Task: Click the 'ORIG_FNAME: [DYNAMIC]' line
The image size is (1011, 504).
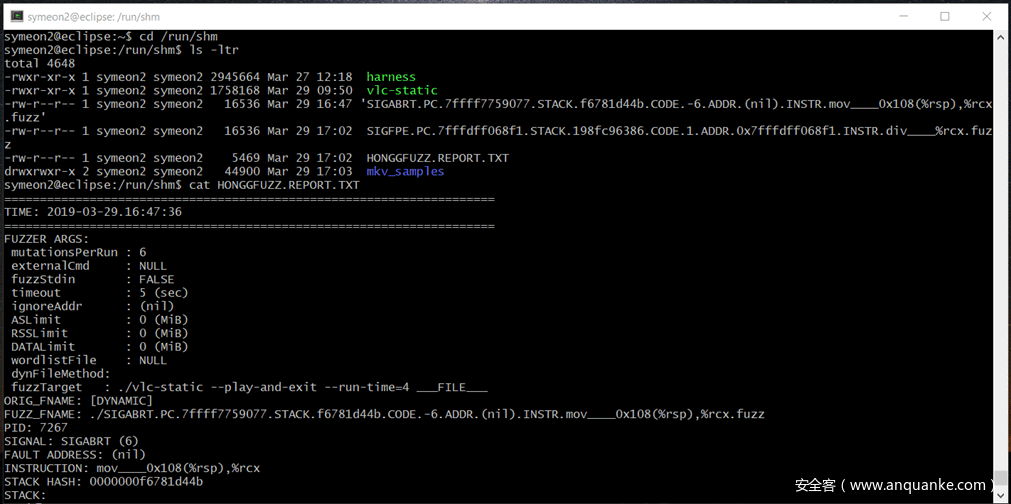Action: (79, 401)
